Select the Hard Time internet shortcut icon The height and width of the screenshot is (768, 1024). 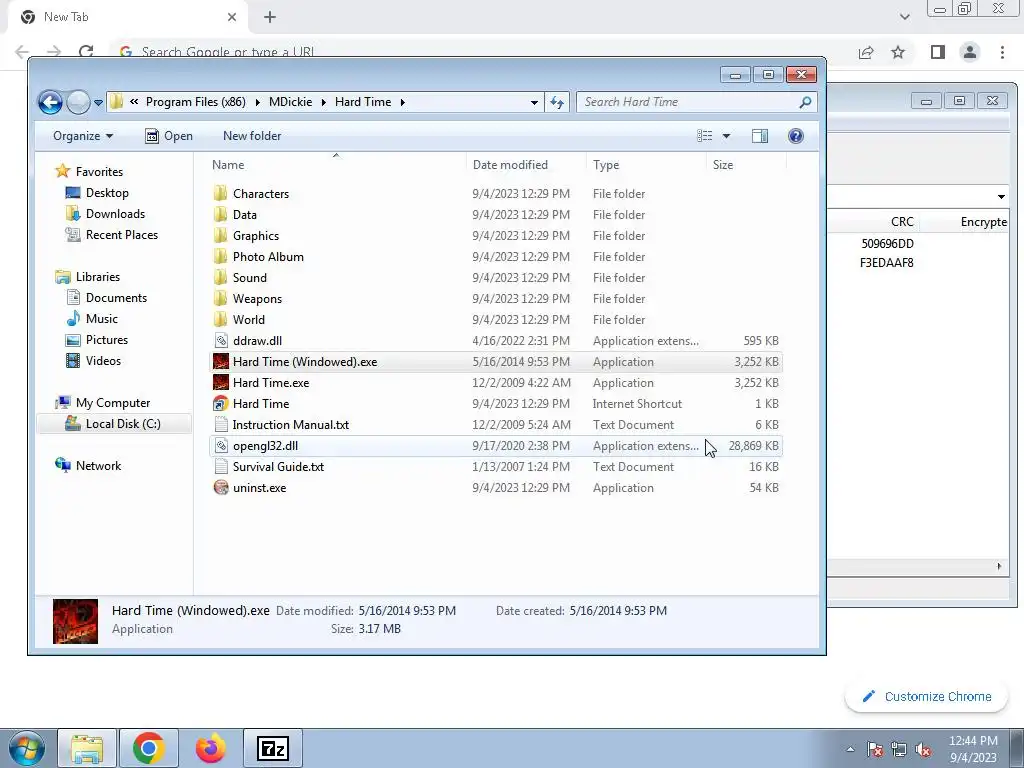[x=221, y=403]
